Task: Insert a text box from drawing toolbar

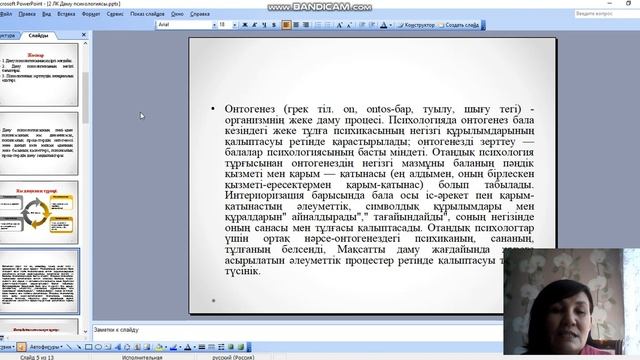Action: pyautogui.click(x=108, y=347)
